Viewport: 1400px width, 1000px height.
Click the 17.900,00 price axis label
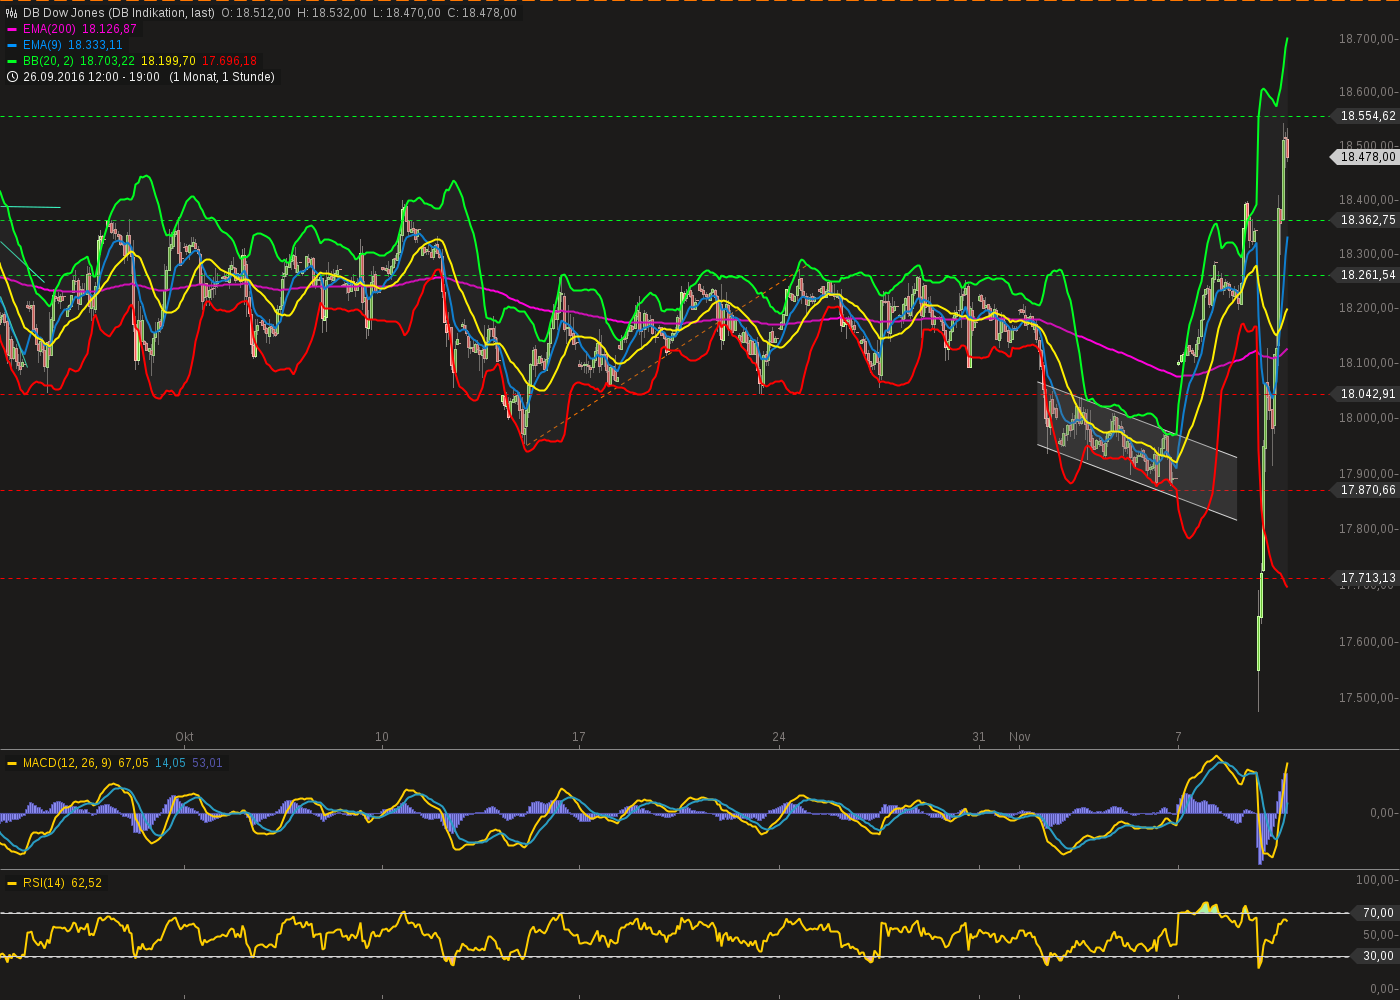pyautogui.click(x=1367, y=474)
